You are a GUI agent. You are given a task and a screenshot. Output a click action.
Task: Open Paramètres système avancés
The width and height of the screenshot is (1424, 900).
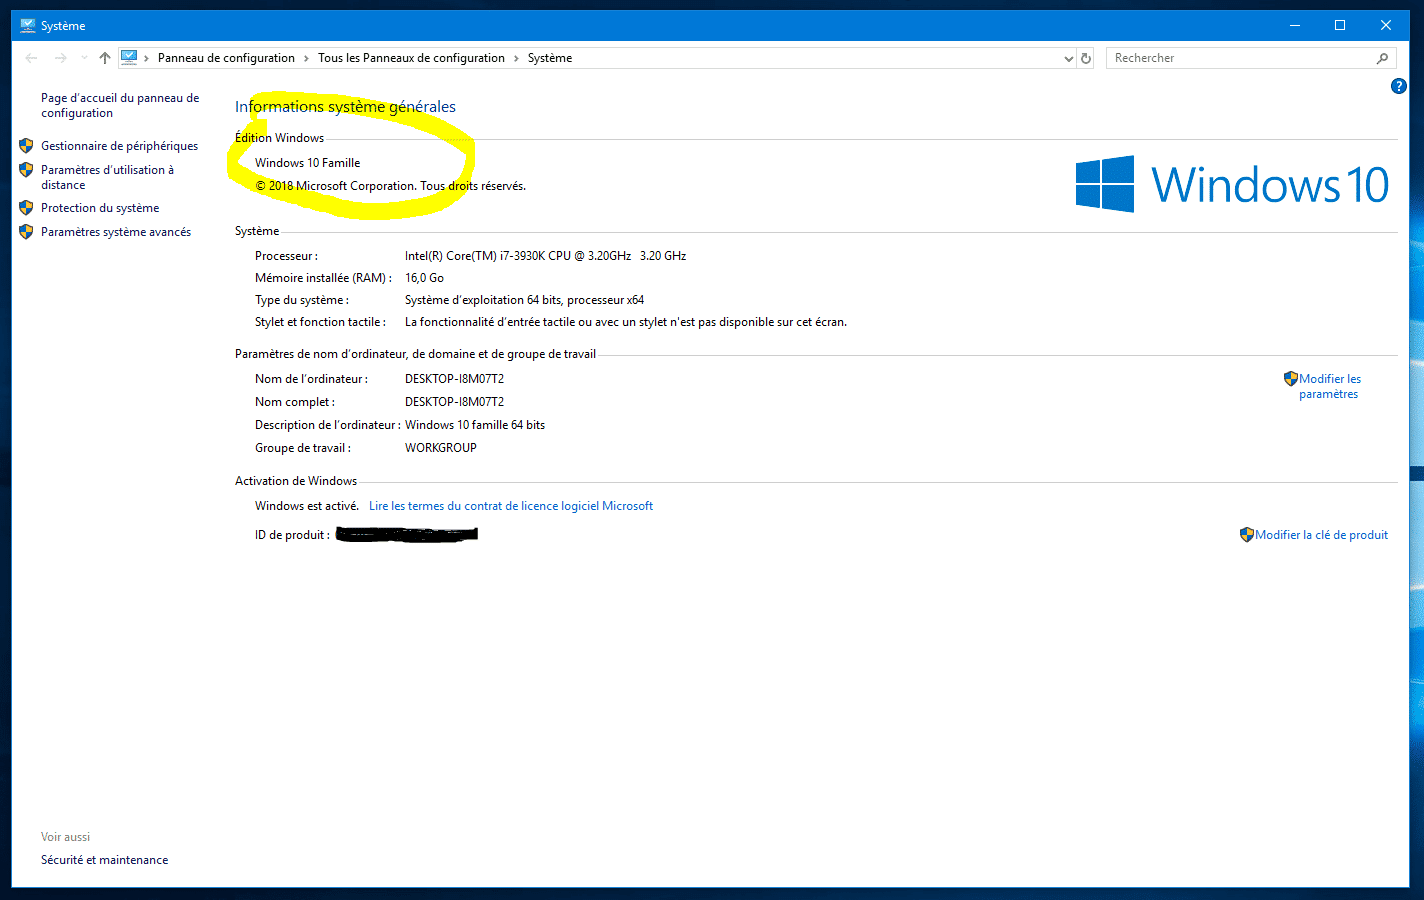click(x=116, y=232)
